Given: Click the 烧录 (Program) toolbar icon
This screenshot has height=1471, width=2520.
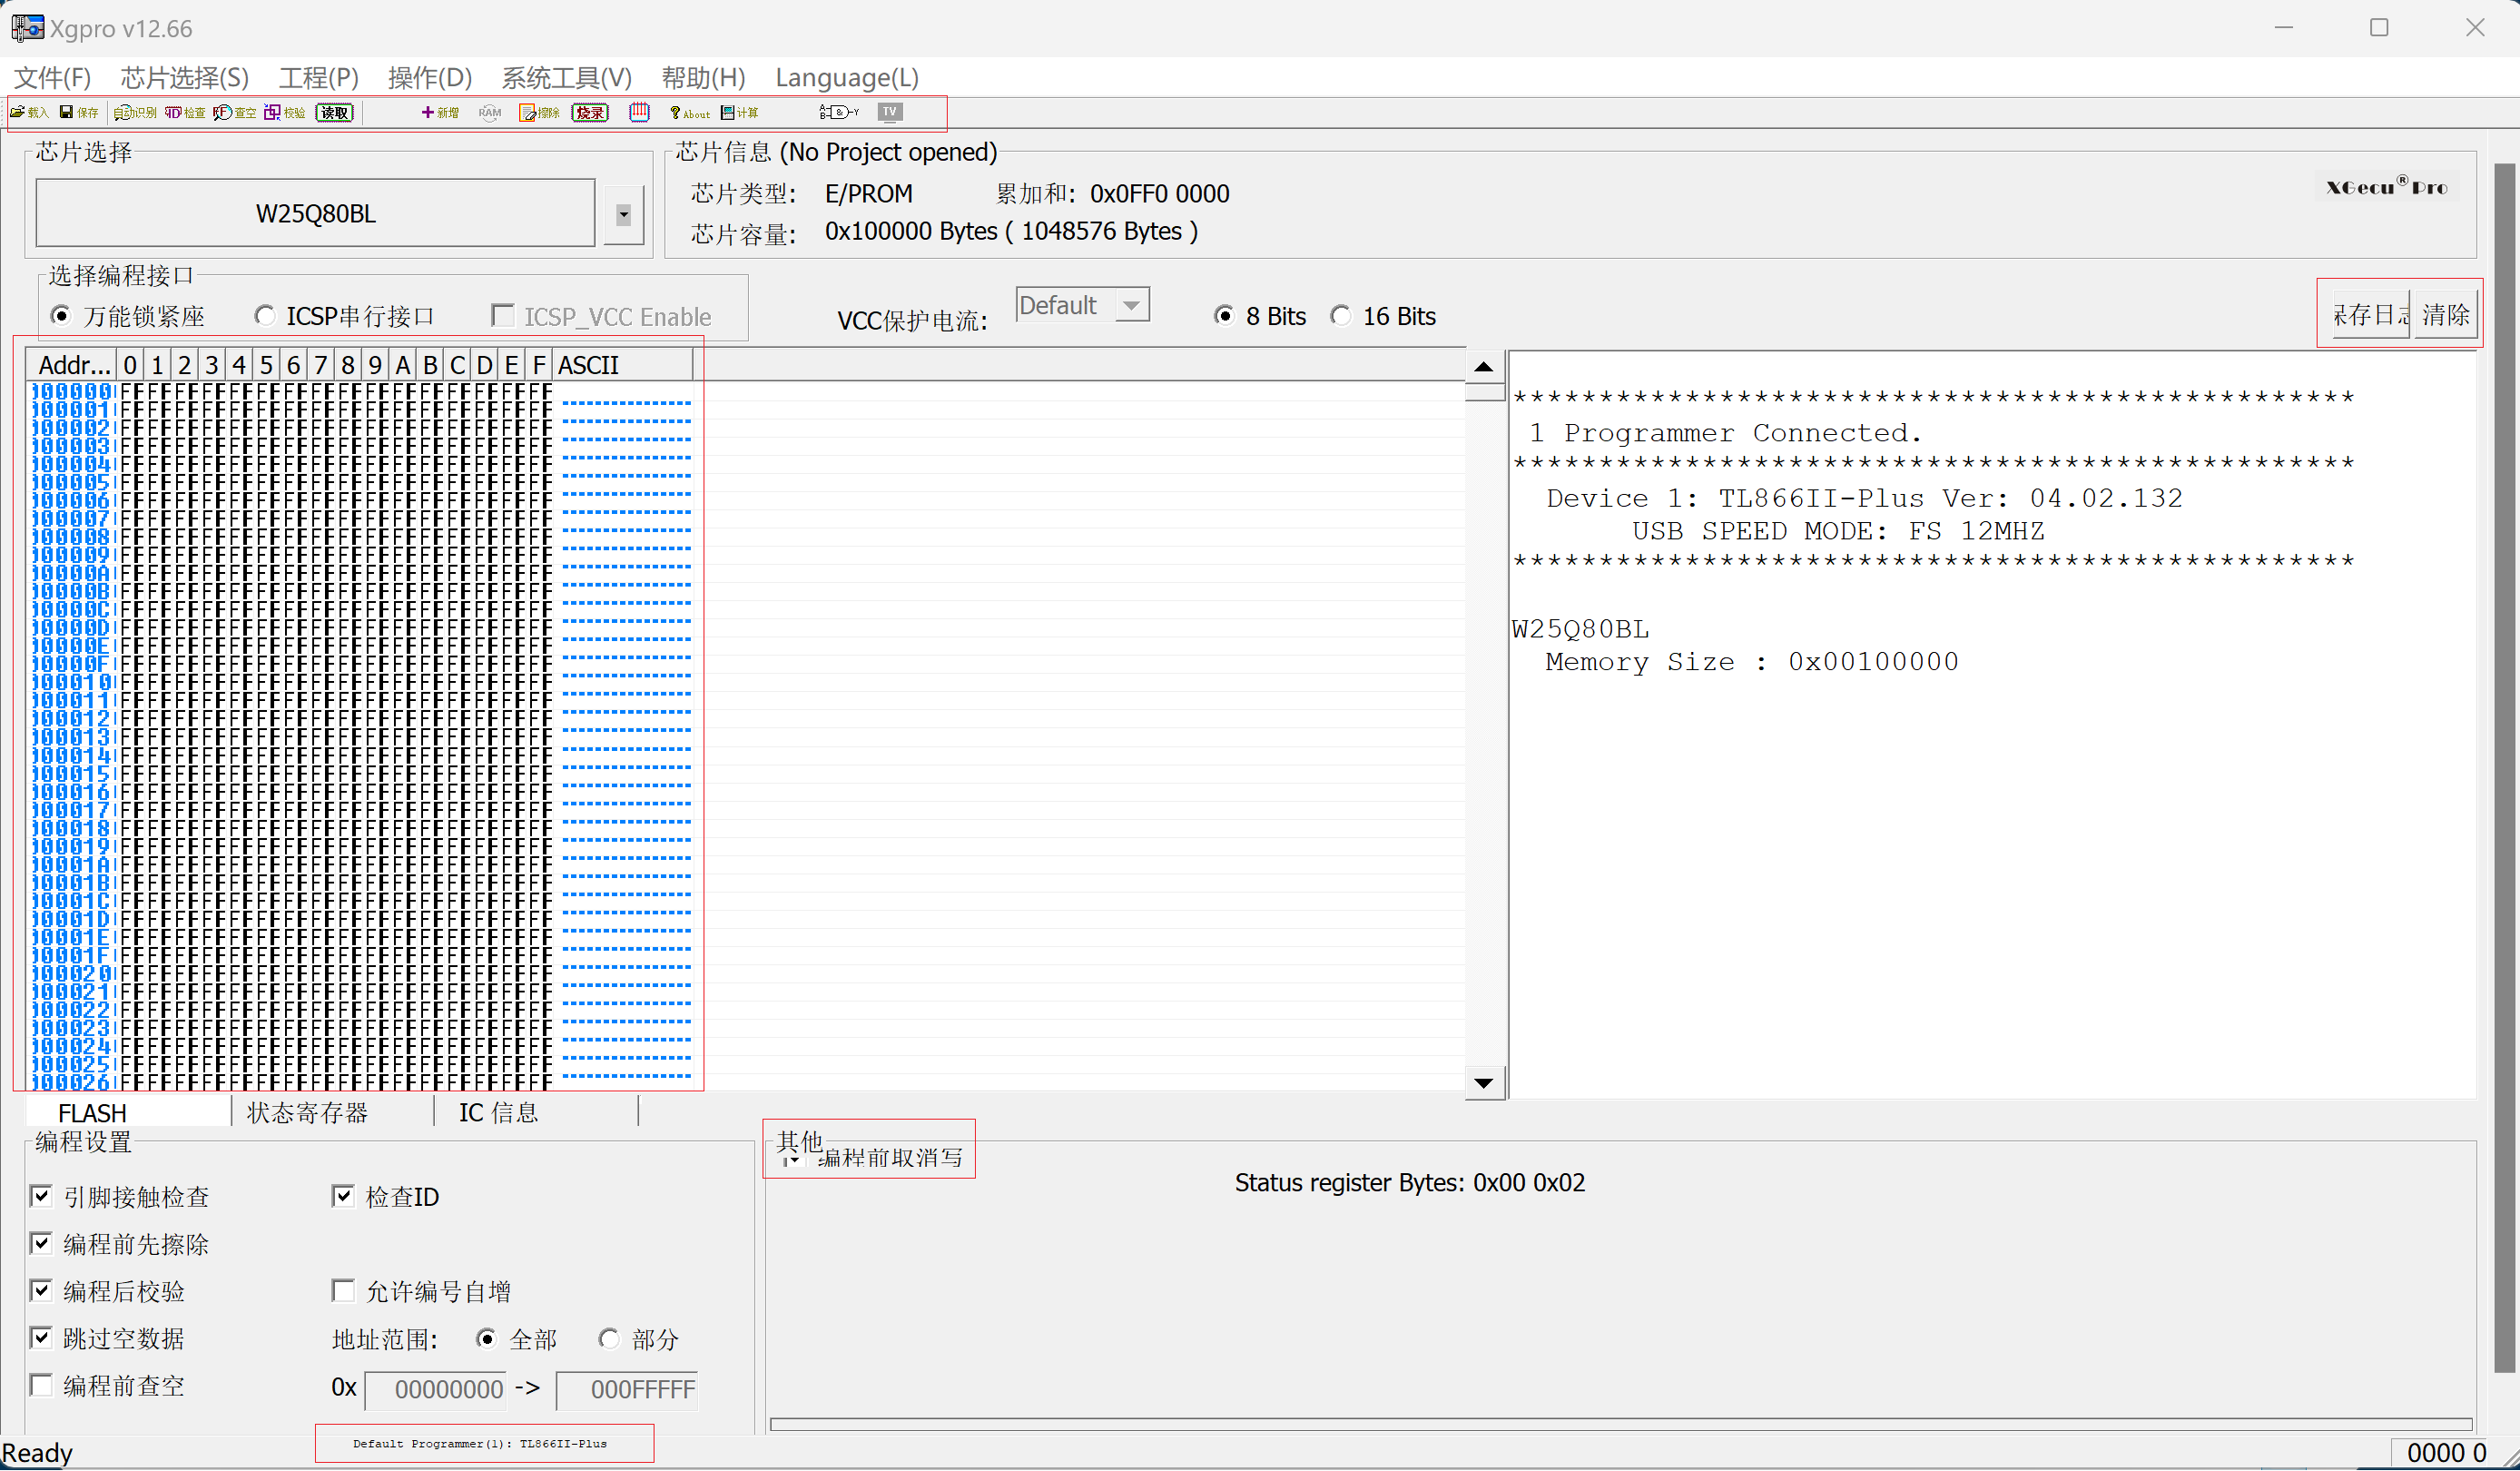Looking at the screenshot, I should coord(590,112).
